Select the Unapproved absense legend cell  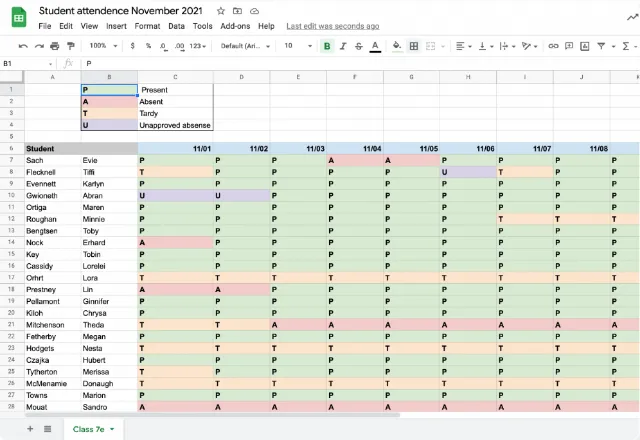[x=175, y=125]
